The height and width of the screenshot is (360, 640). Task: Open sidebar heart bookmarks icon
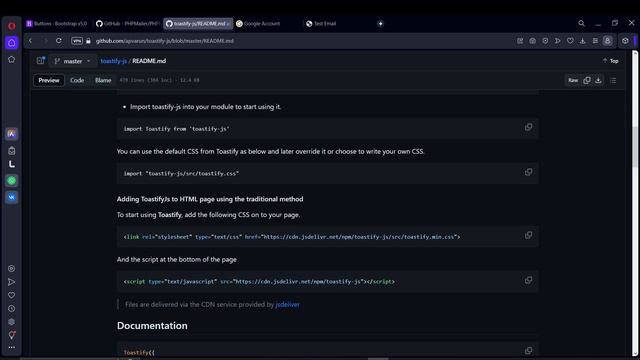11,295
